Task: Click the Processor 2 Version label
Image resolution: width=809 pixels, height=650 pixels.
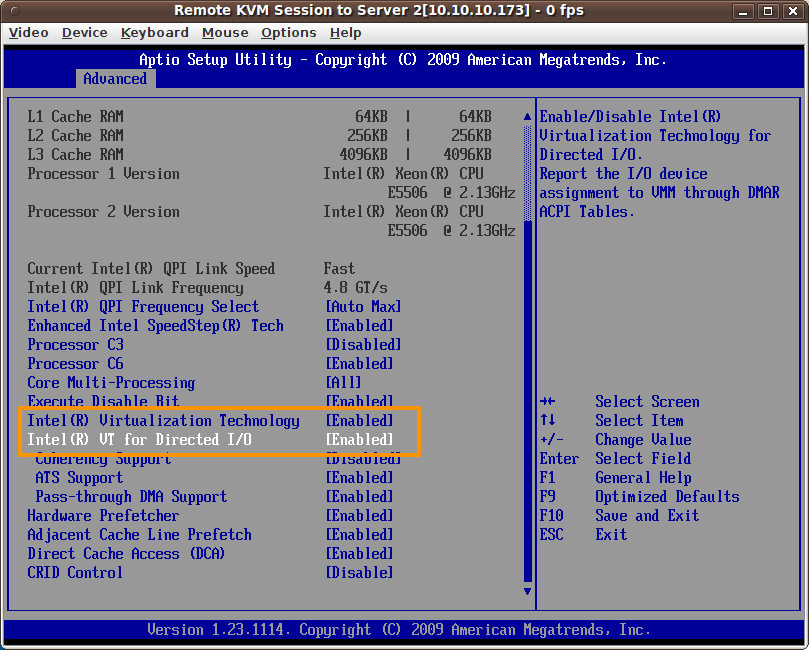Action: [x=103, y=212]
